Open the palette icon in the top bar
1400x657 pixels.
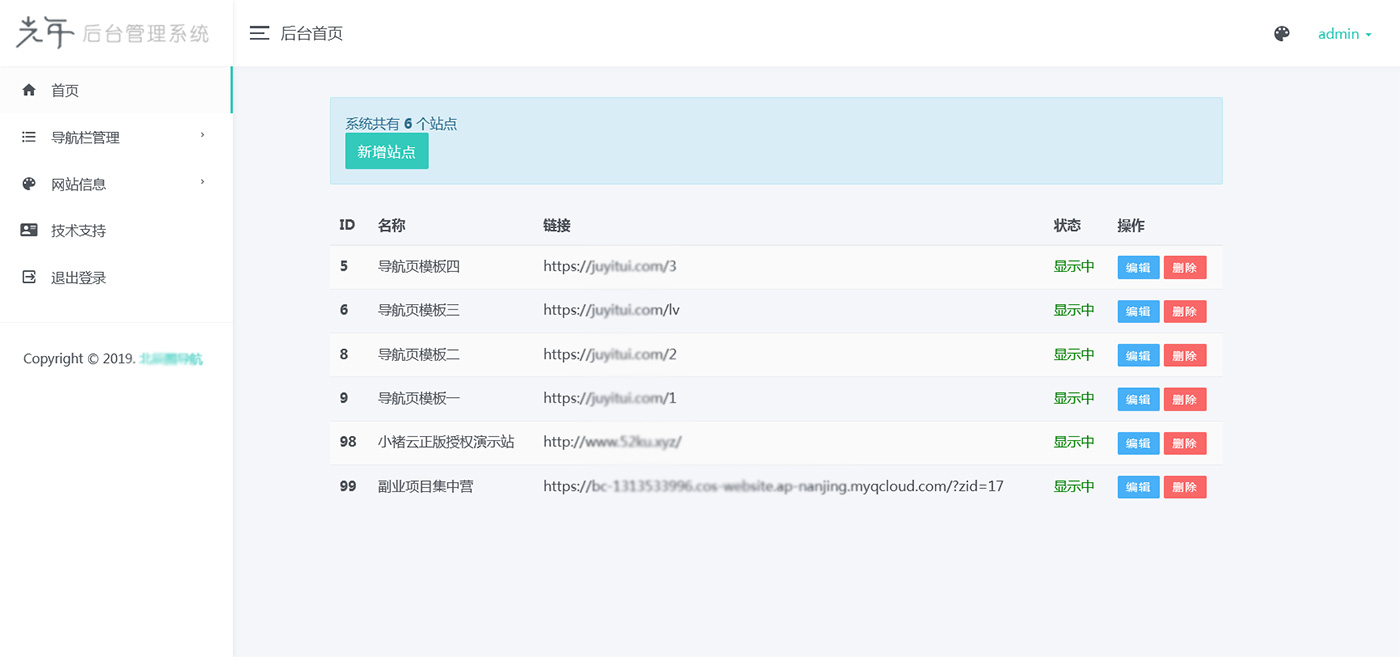[1282, 33]
